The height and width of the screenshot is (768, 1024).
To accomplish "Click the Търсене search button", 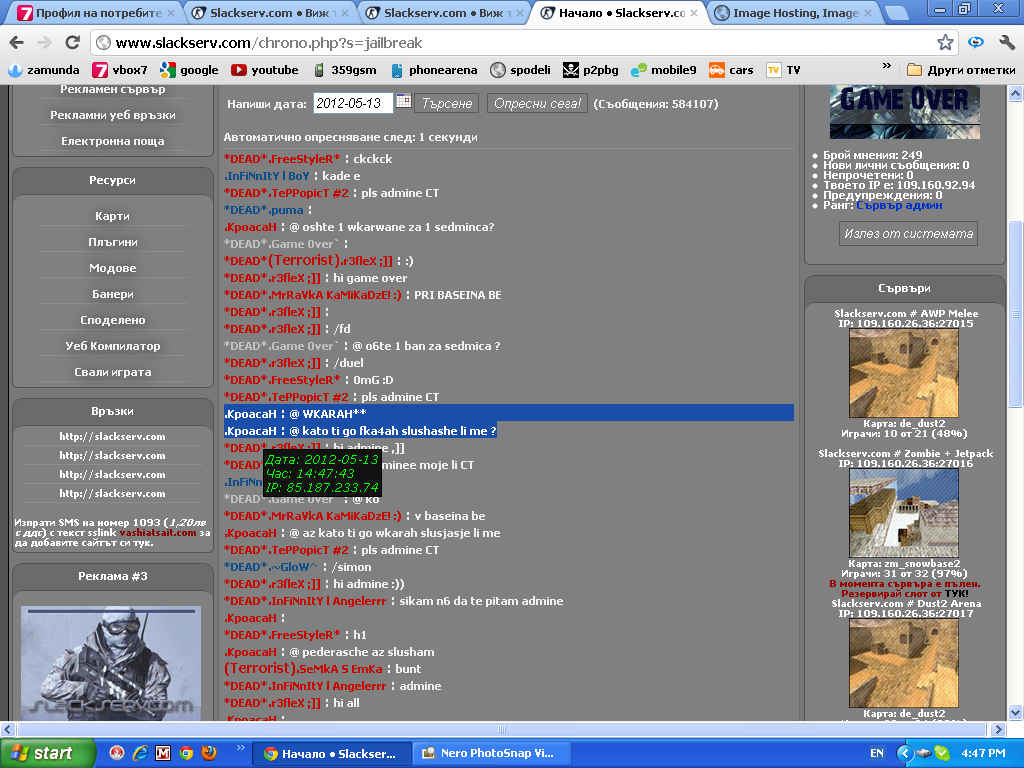I will coord(447,103).
